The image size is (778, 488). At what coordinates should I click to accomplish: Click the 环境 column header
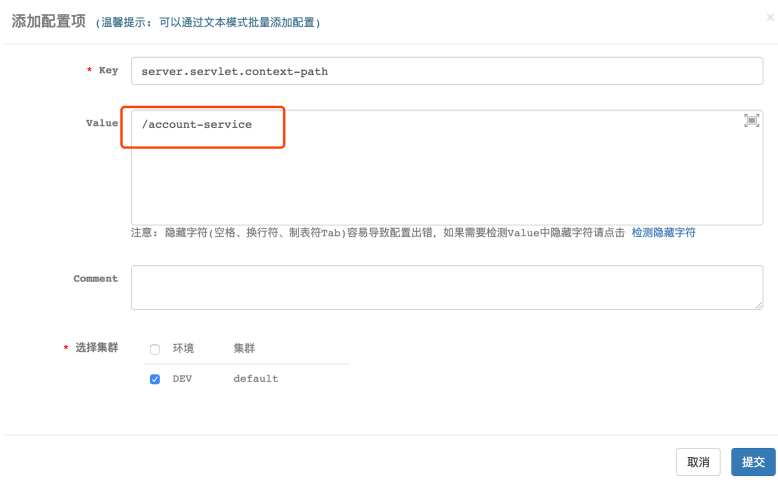pyautogui.click(x=183, y=349)
